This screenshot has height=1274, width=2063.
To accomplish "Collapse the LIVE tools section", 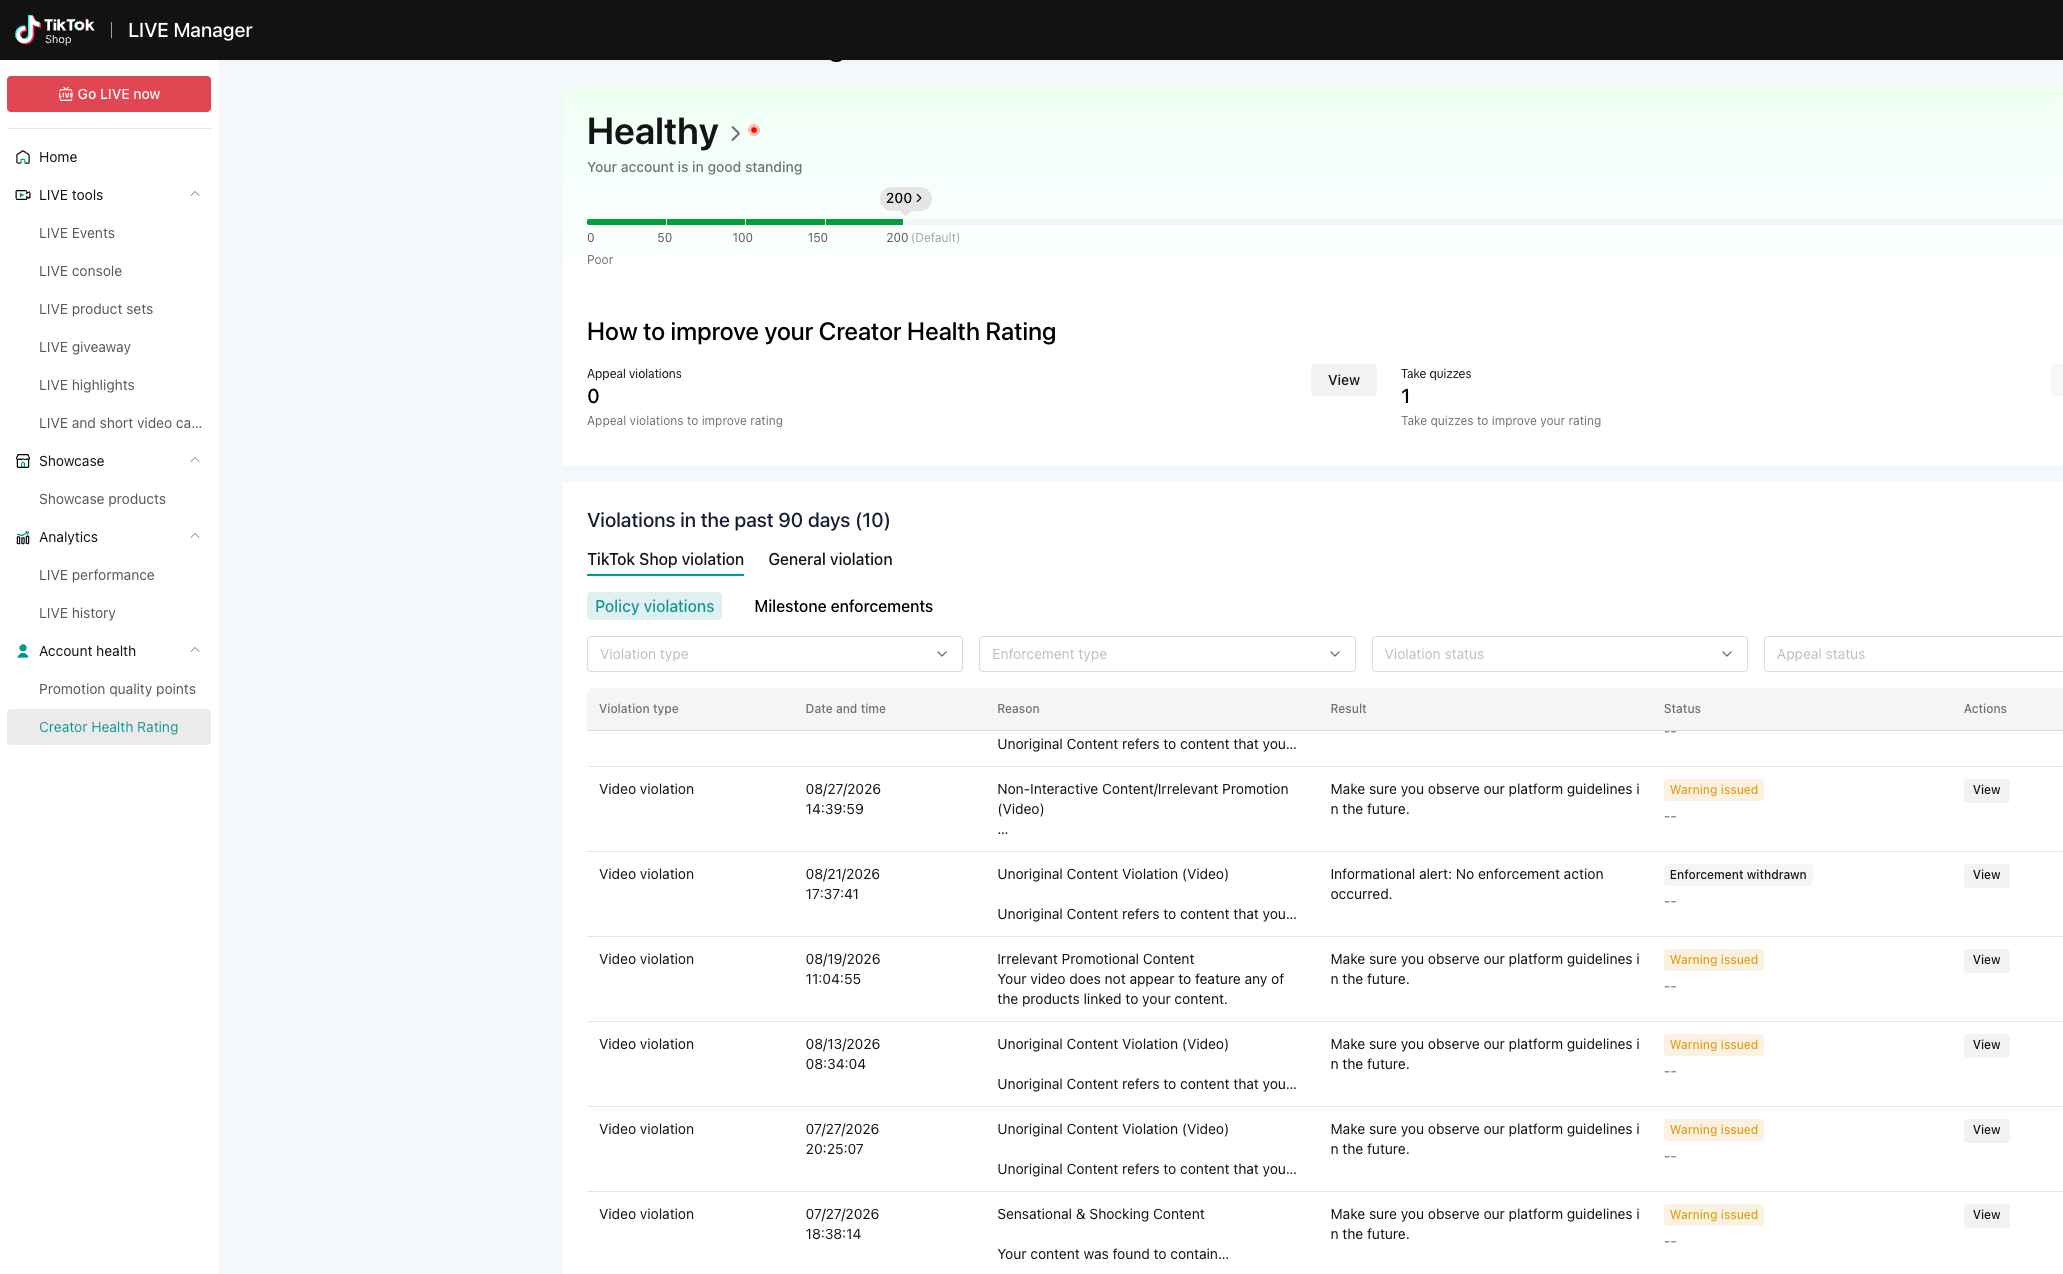I will 195,194.
